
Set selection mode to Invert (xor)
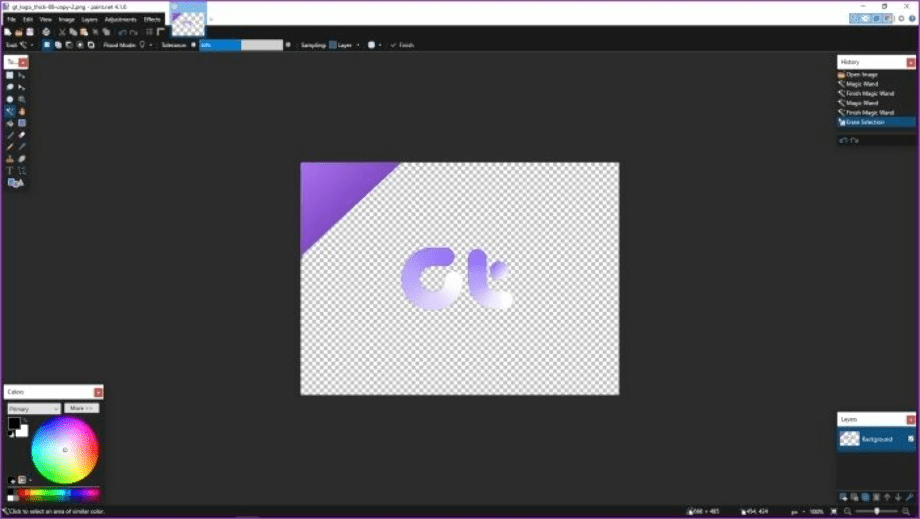pos(91,45)
